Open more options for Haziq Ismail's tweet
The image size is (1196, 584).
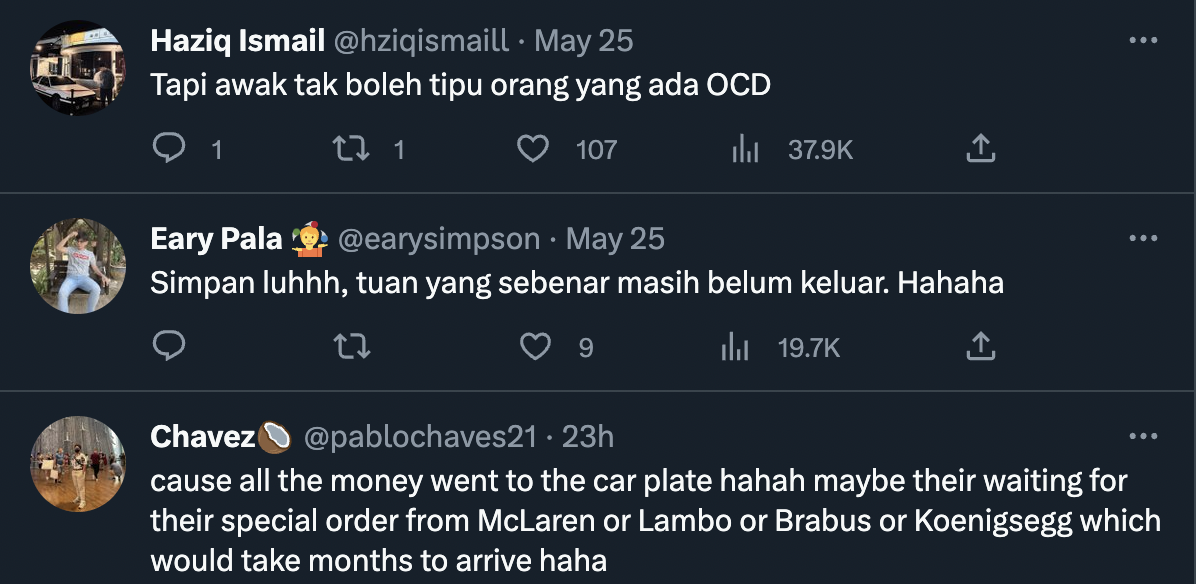(1143, 41)
